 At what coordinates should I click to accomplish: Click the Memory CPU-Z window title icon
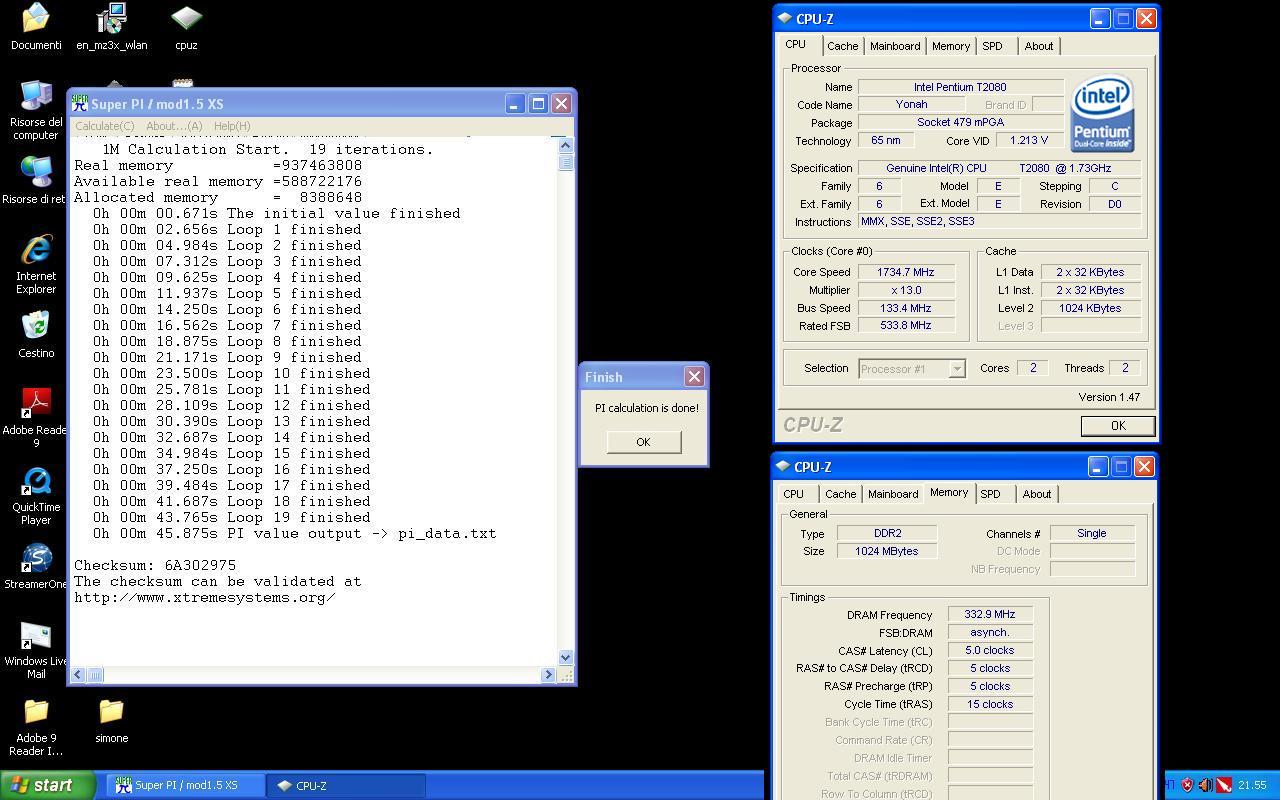coord(784,466)
